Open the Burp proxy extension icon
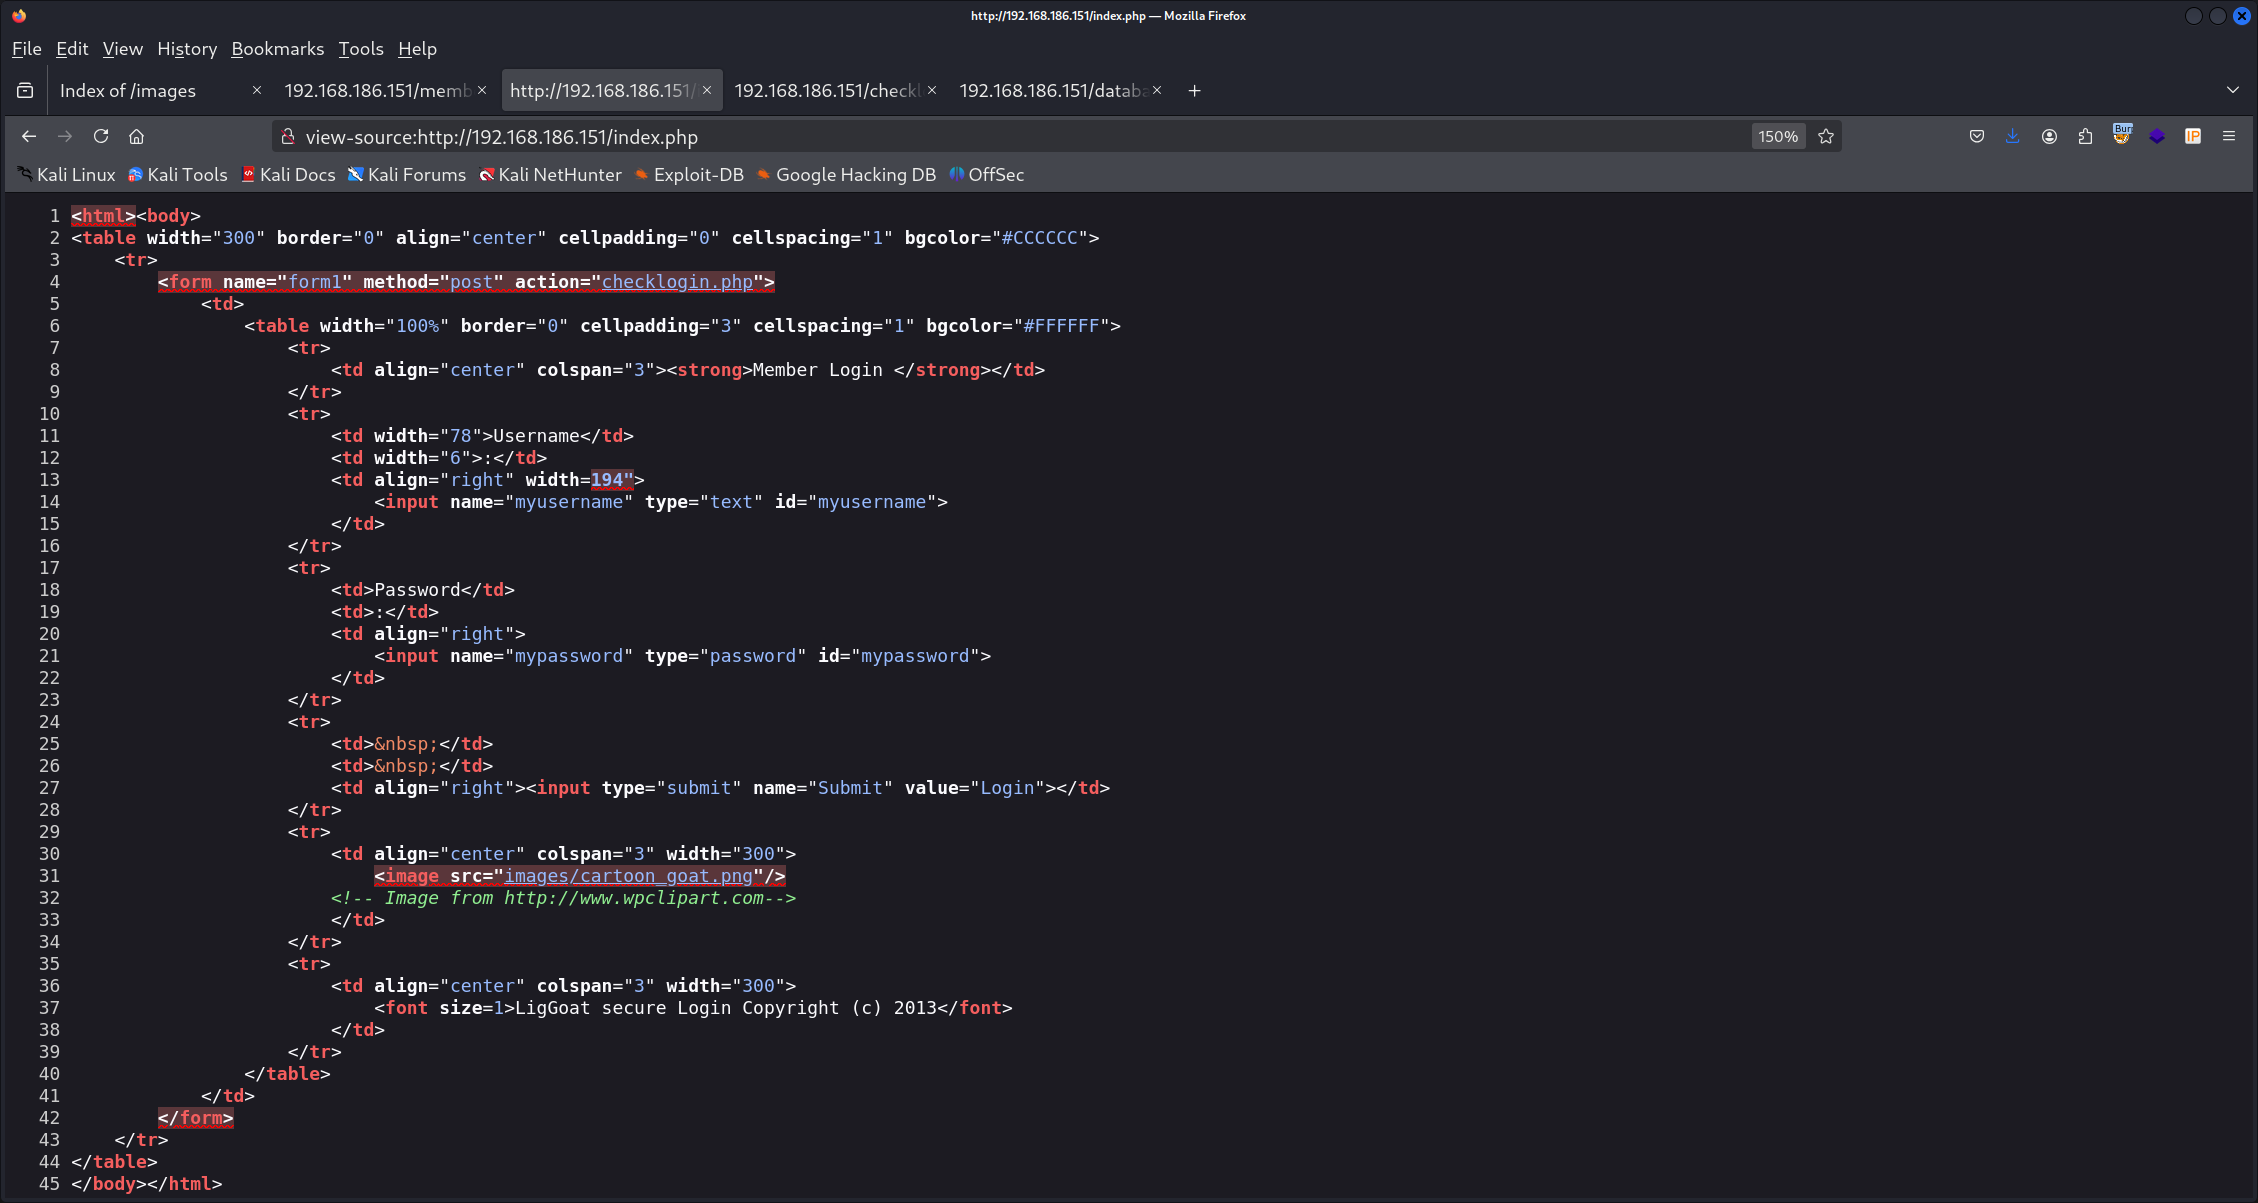The height and width of the screenshot is (1203, 2258). pos(2121,134)
